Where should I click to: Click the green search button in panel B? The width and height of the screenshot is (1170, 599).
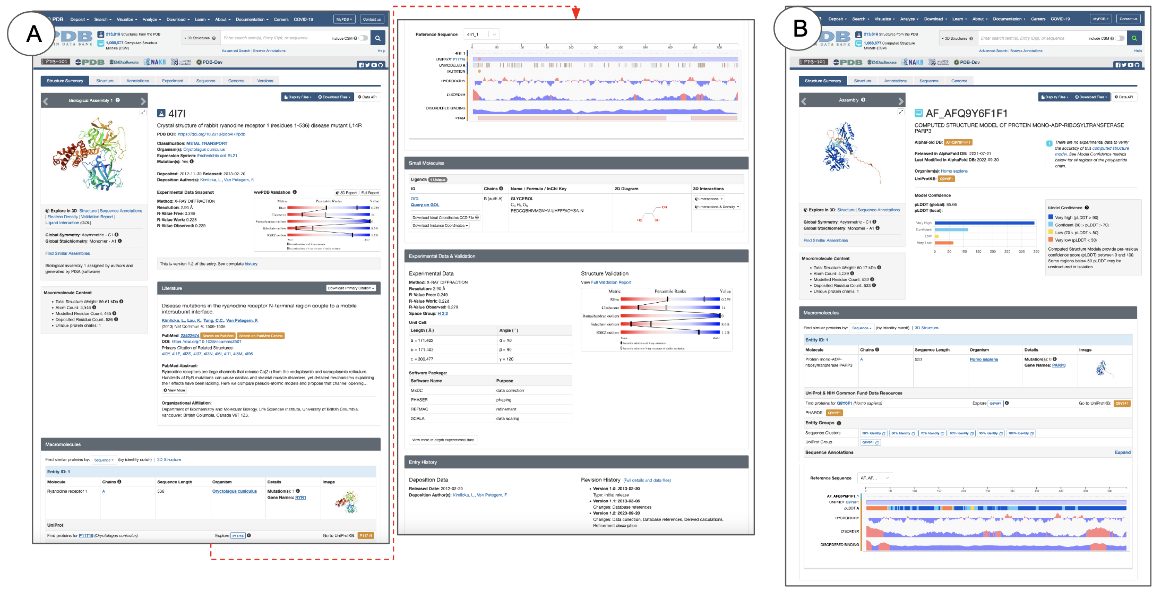[1134, 37]
